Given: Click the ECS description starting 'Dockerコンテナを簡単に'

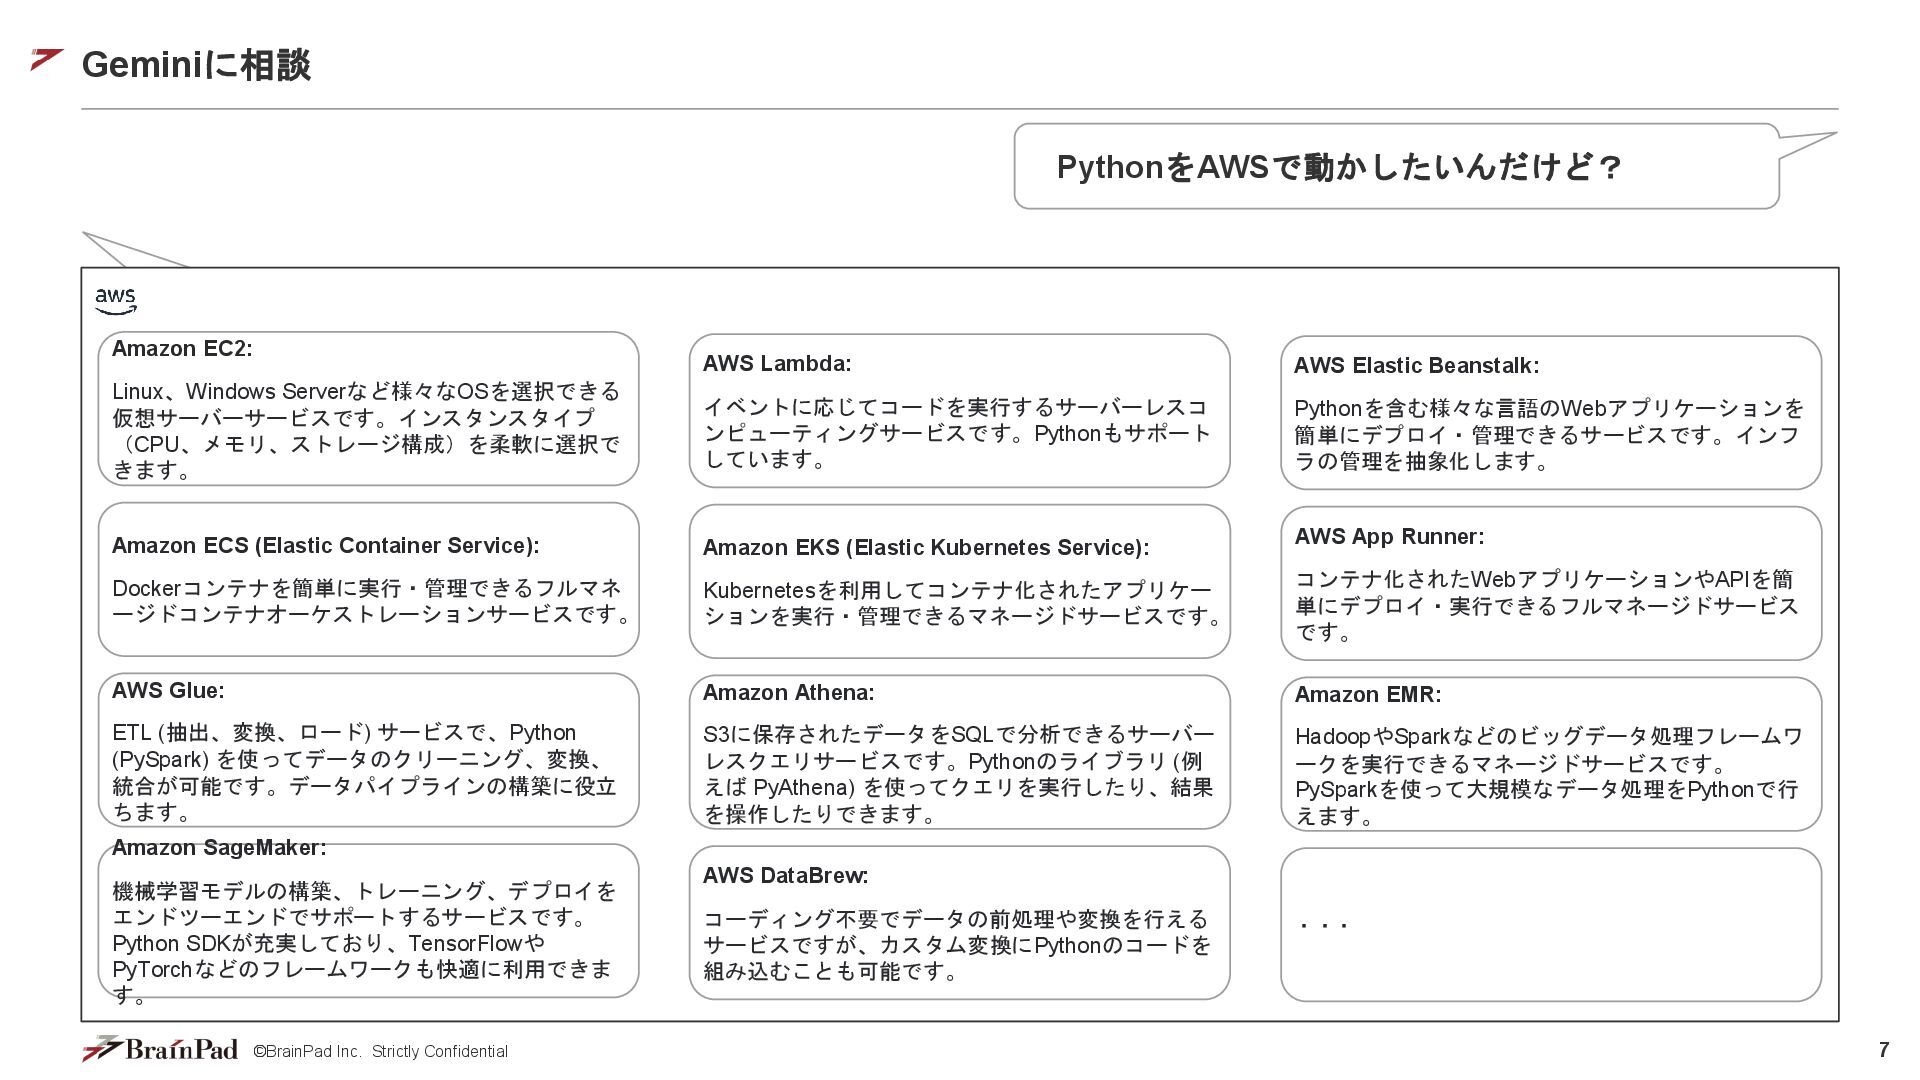Looking at the screenshot, I should [x=372, y=601].
